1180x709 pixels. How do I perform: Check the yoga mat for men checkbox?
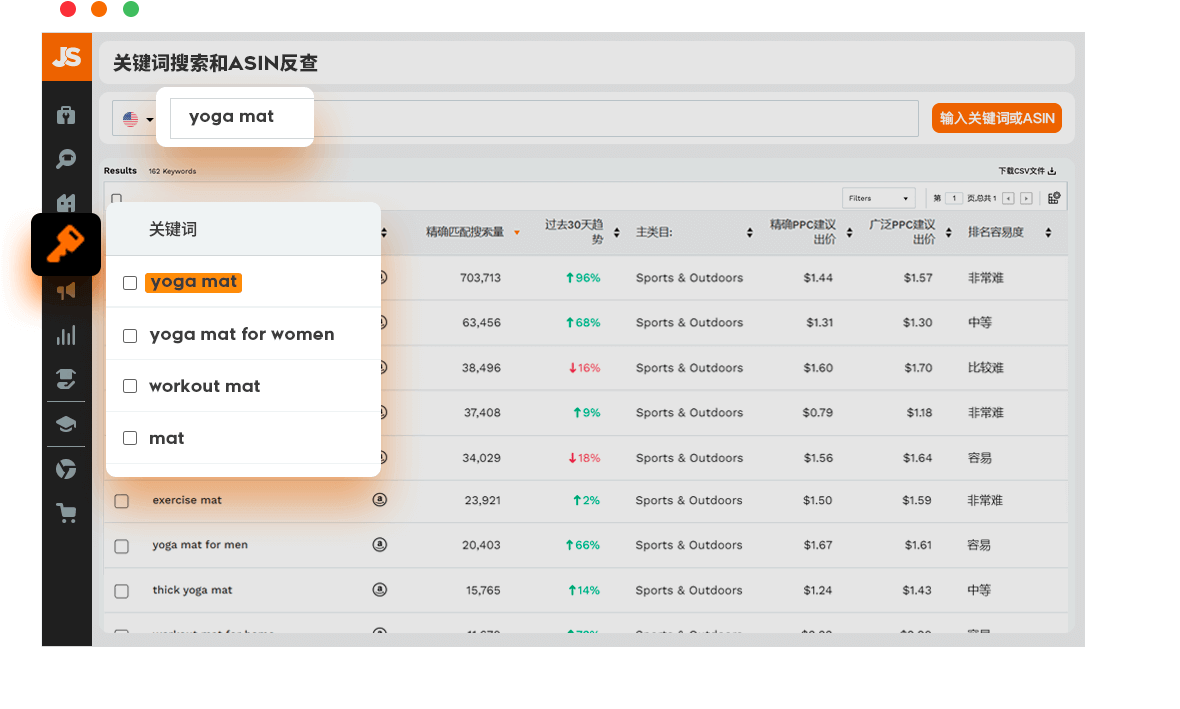tap(122, 546)
